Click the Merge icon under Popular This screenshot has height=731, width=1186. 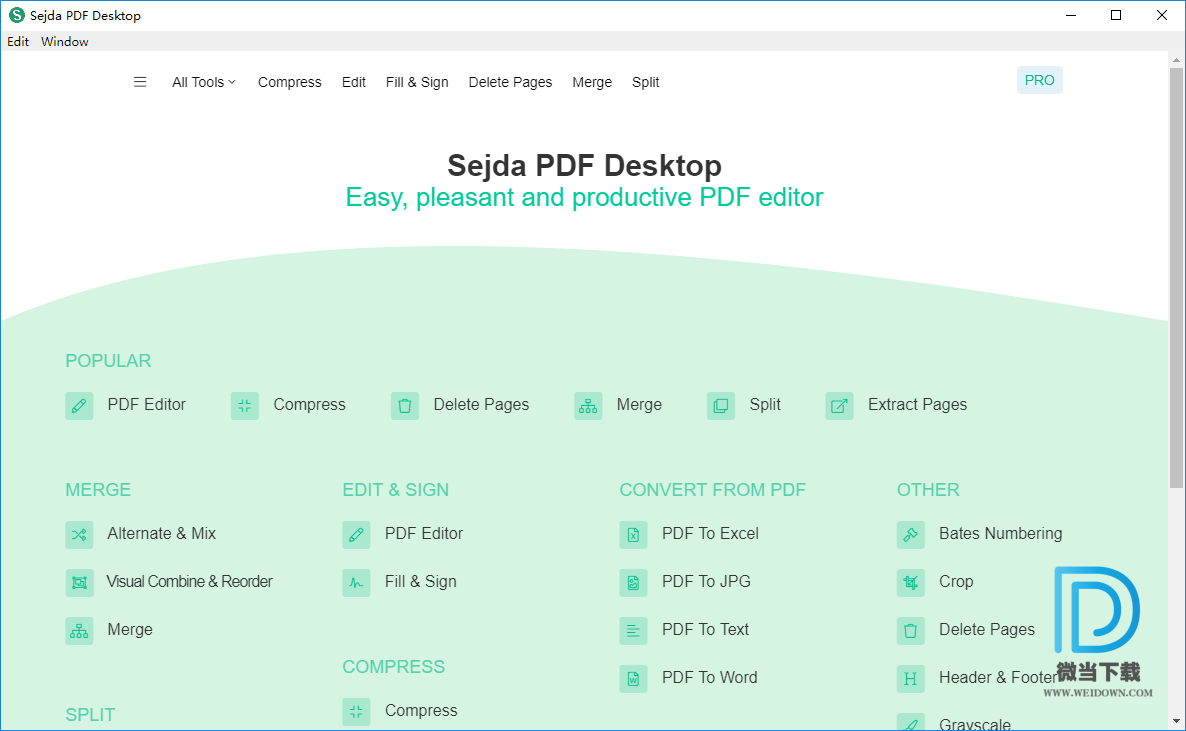[x=588, y=406]
